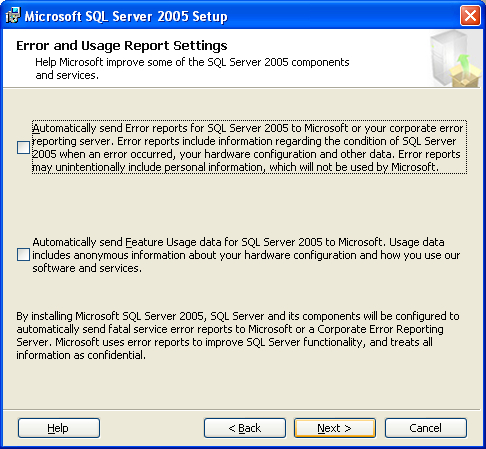Go to previous page with Back button
Image resolution: width=486 pixels, height=449 pixels.
click(245, 428)
